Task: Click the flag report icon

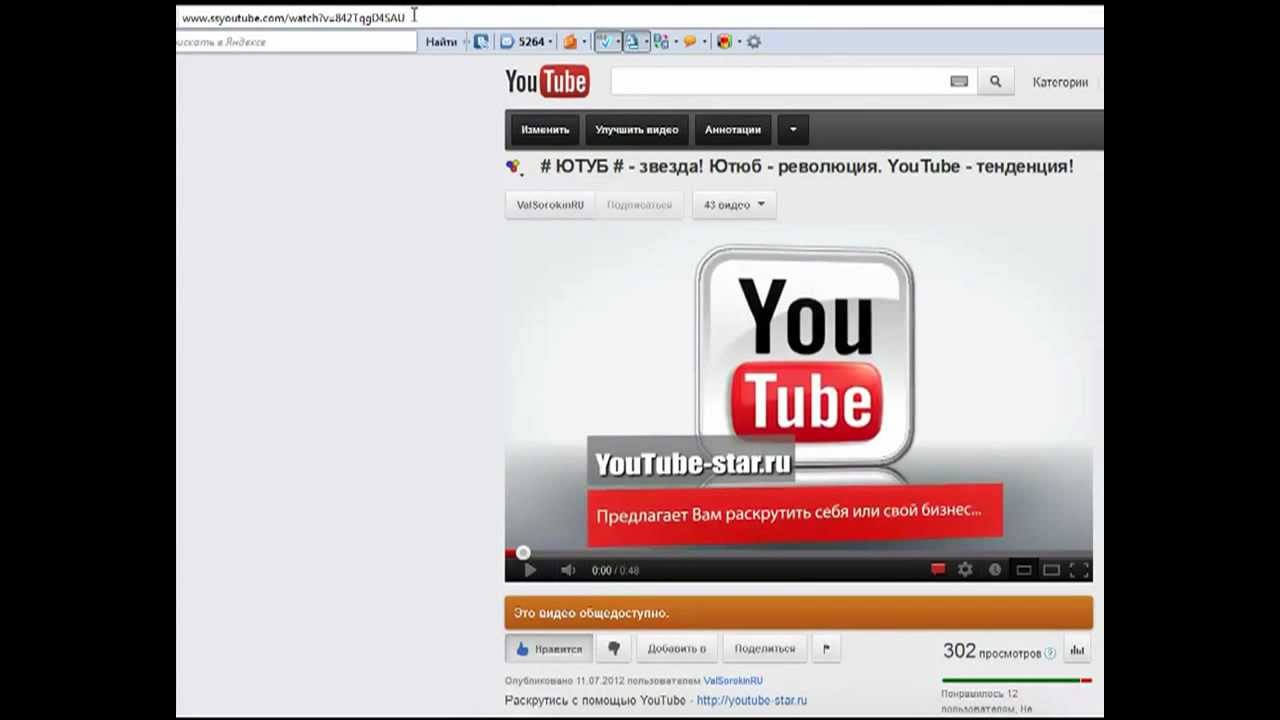Action: (826, 649)
